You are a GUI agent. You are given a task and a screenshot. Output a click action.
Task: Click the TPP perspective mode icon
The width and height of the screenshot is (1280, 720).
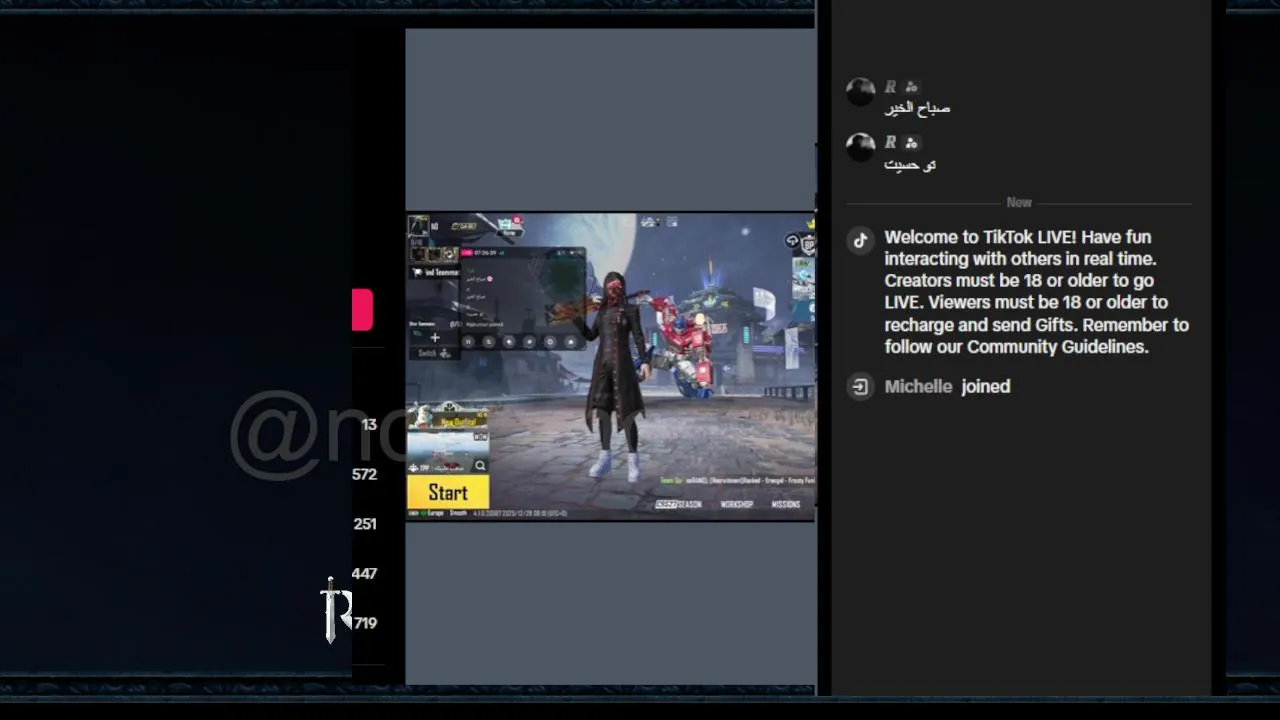tap(416, 466)
